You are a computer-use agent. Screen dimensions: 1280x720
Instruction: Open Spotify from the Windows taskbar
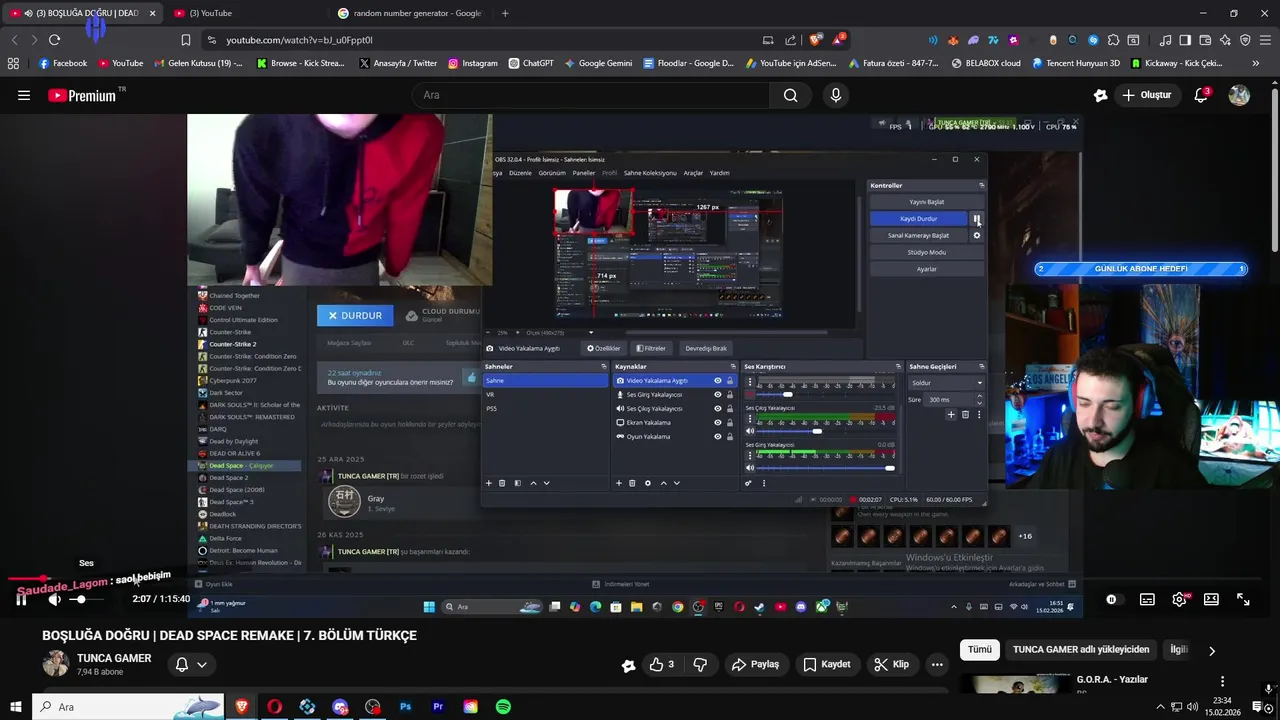pyautogui.click(x=503, y=707)
